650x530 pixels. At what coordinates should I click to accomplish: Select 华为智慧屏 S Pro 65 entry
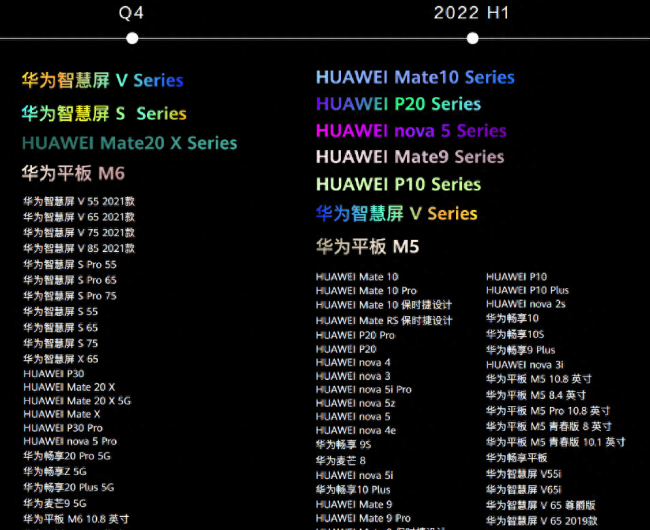(x=70, y=281)
